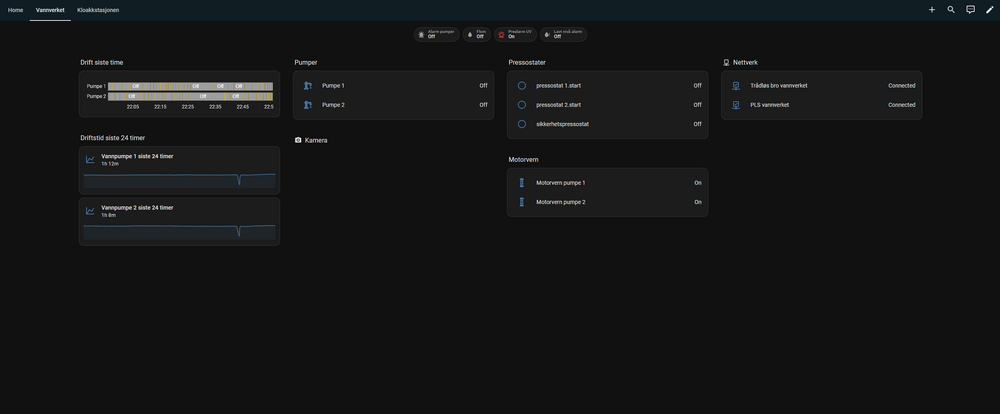Select the sikkerhetspressostat circle indicator
The width and height of the screenshot is (1000, 414).
[x=521, y=124]
